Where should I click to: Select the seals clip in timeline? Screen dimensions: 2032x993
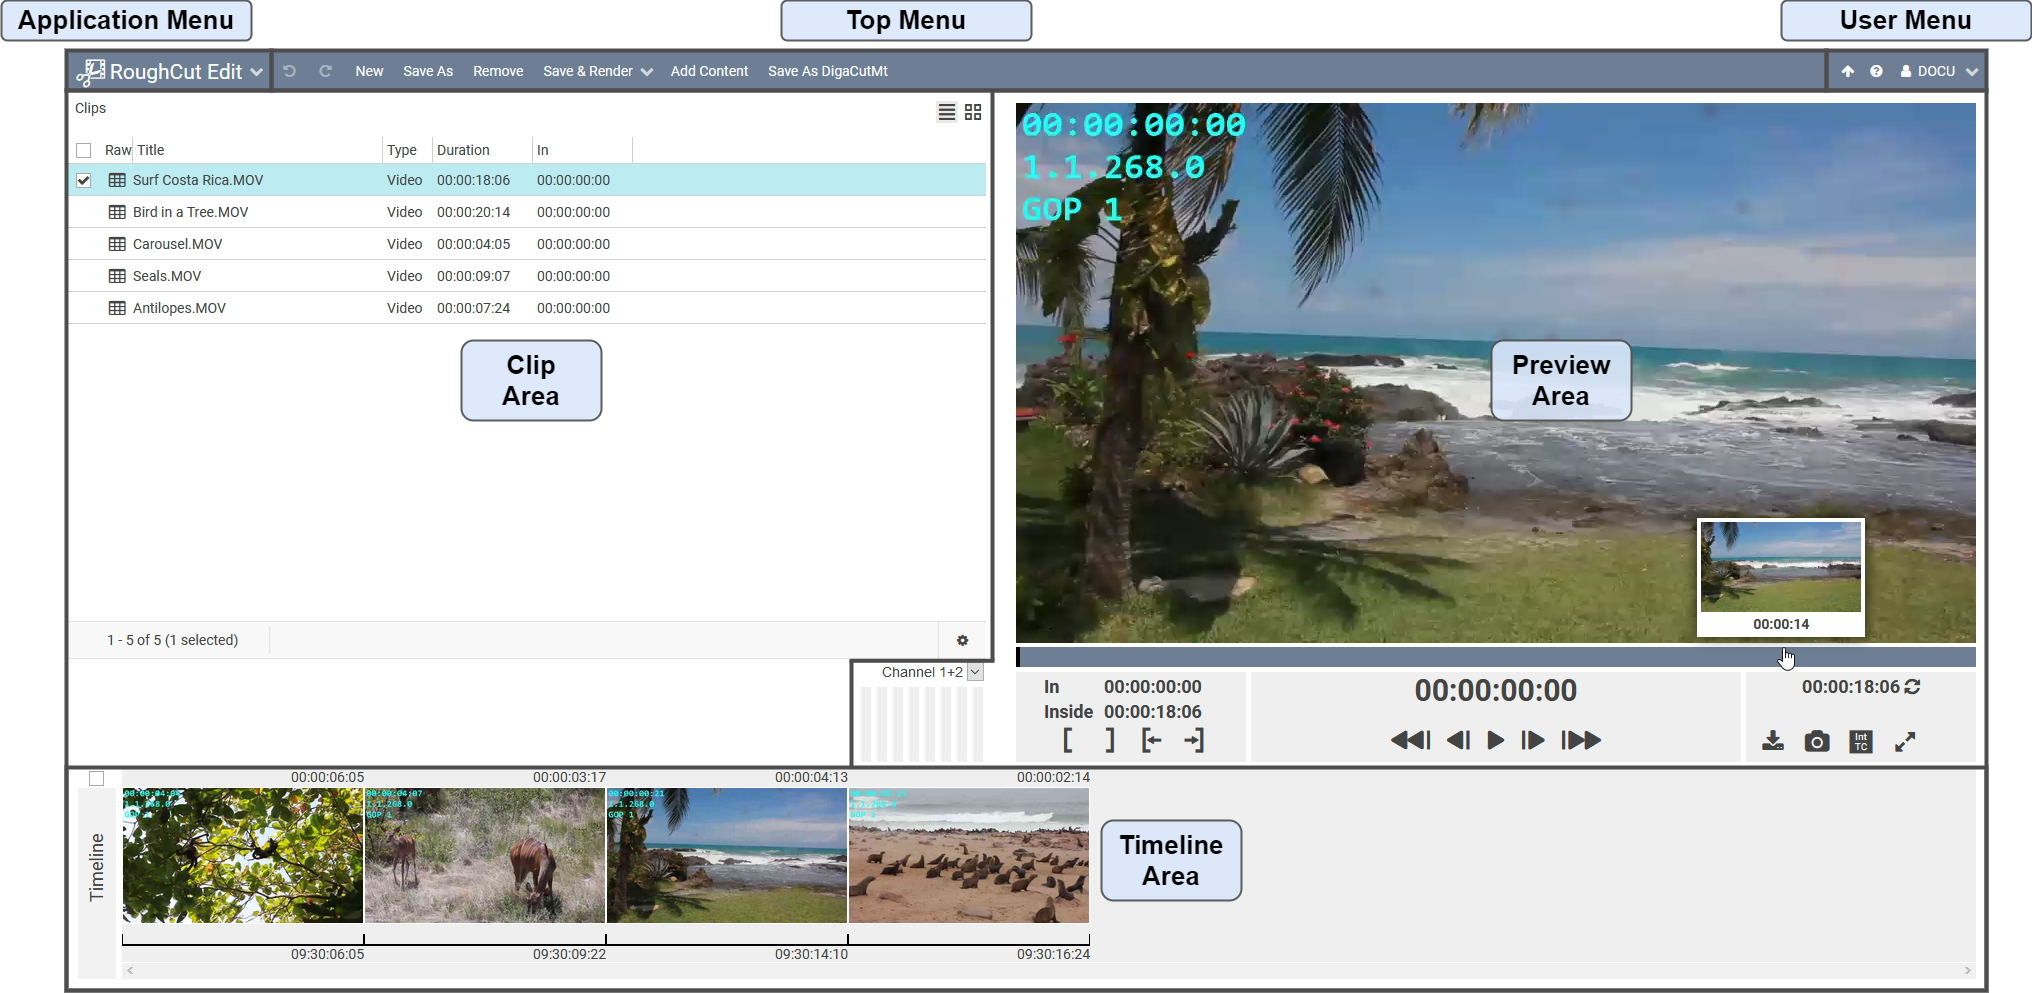[x=968, y=855]
